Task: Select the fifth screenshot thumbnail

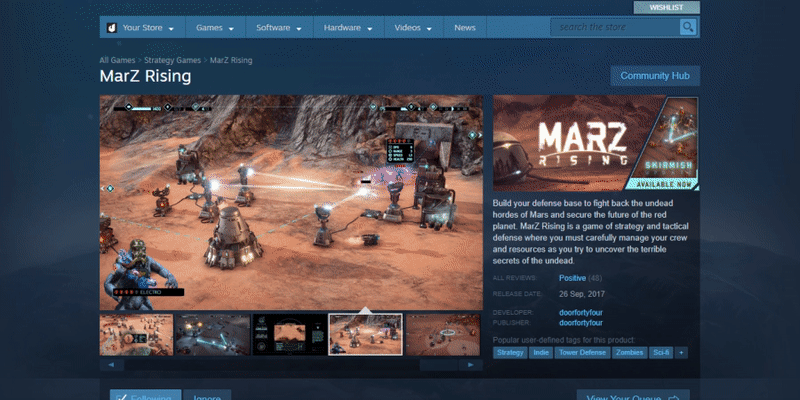Action: click(x=443, y=335)
